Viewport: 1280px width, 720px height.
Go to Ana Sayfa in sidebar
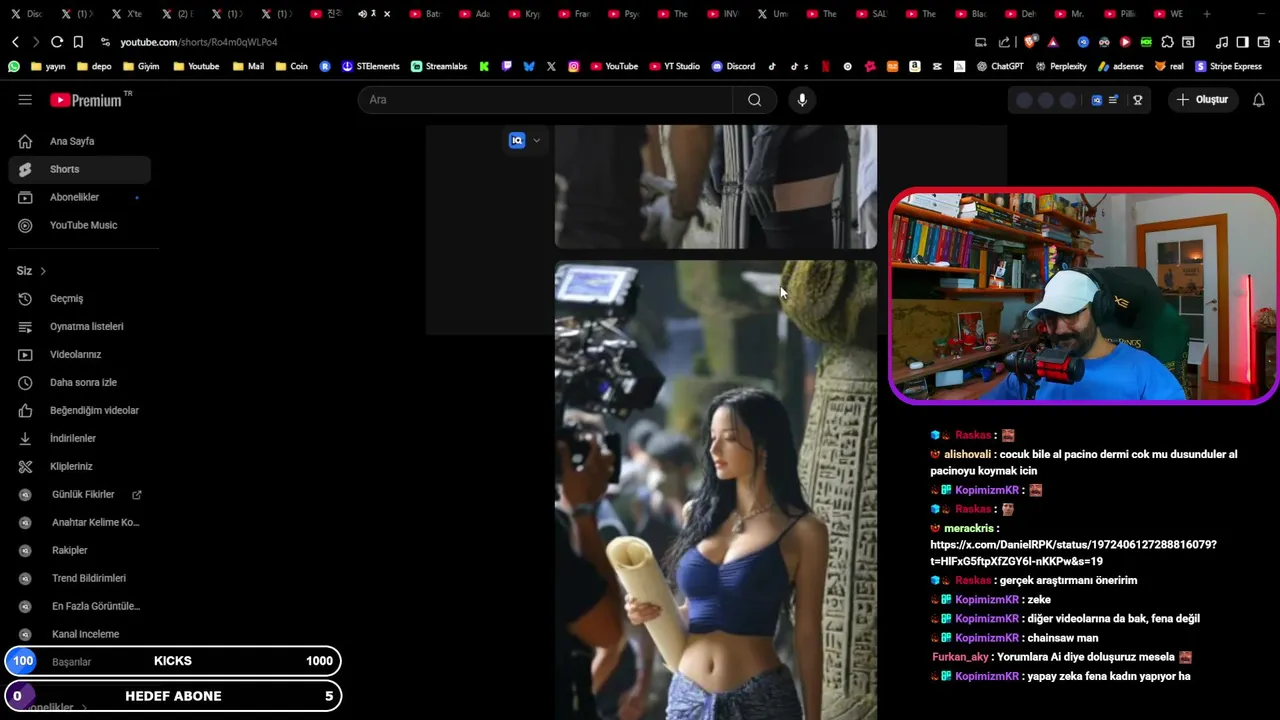80,141
